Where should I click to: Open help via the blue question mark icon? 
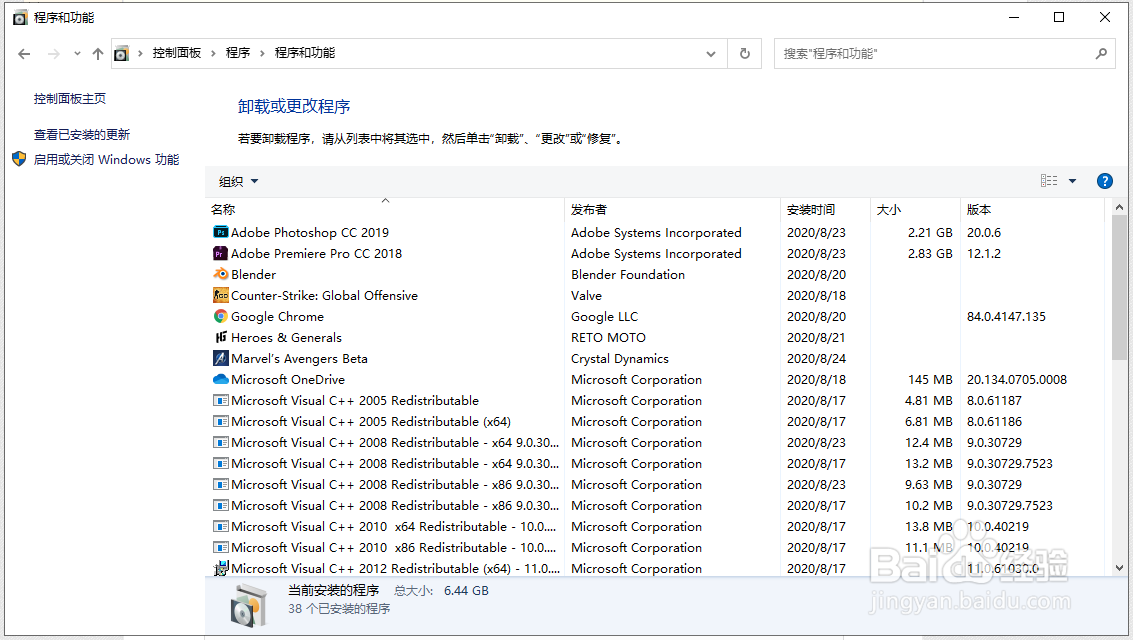1104,181
